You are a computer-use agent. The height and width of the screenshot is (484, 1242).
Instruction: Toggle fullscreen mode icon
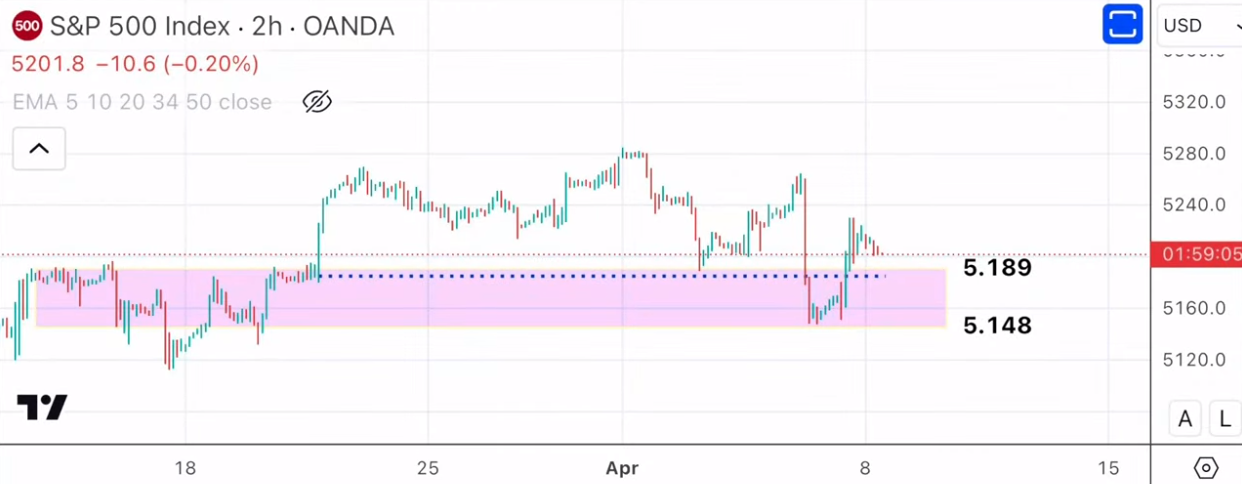(x=1122, y=25)
